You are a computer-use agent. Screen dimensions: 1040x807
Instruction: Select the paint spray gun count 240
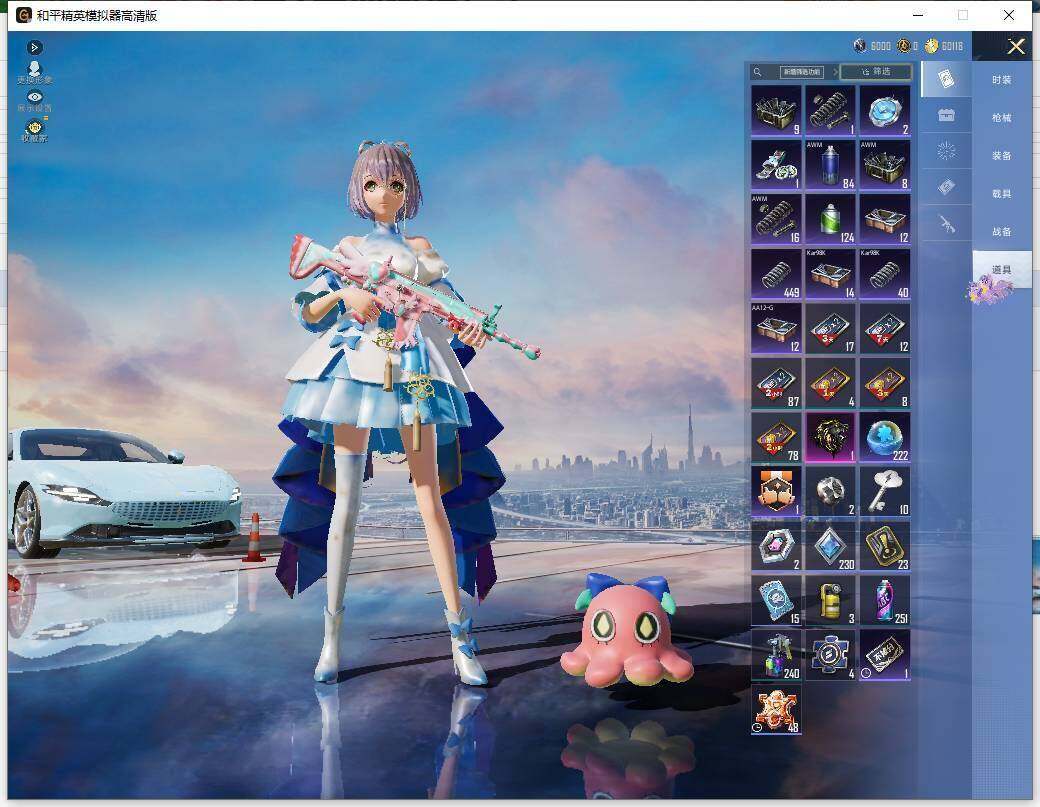tap(776, 655)
